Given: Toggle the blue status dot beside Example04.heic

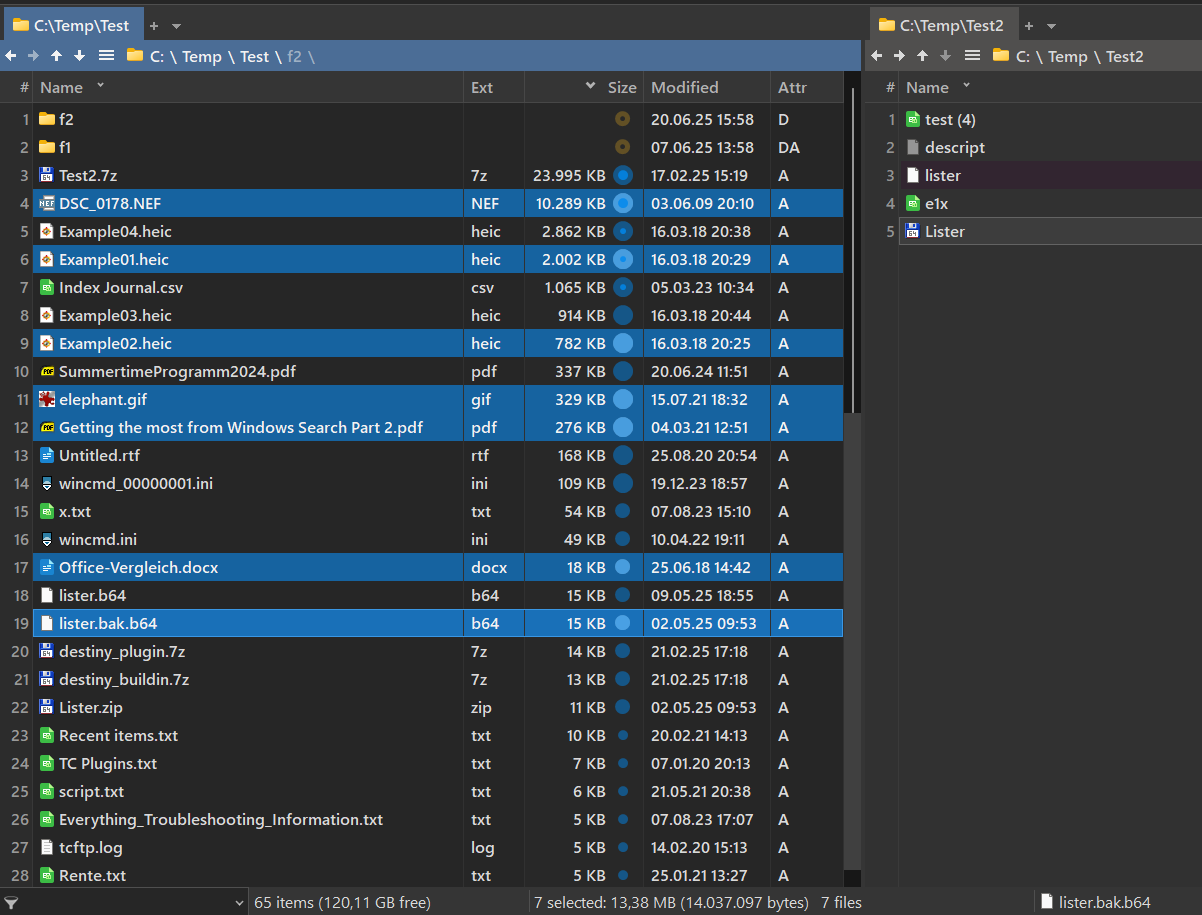Looking at the screenshot, I should (x=622, y=231).
